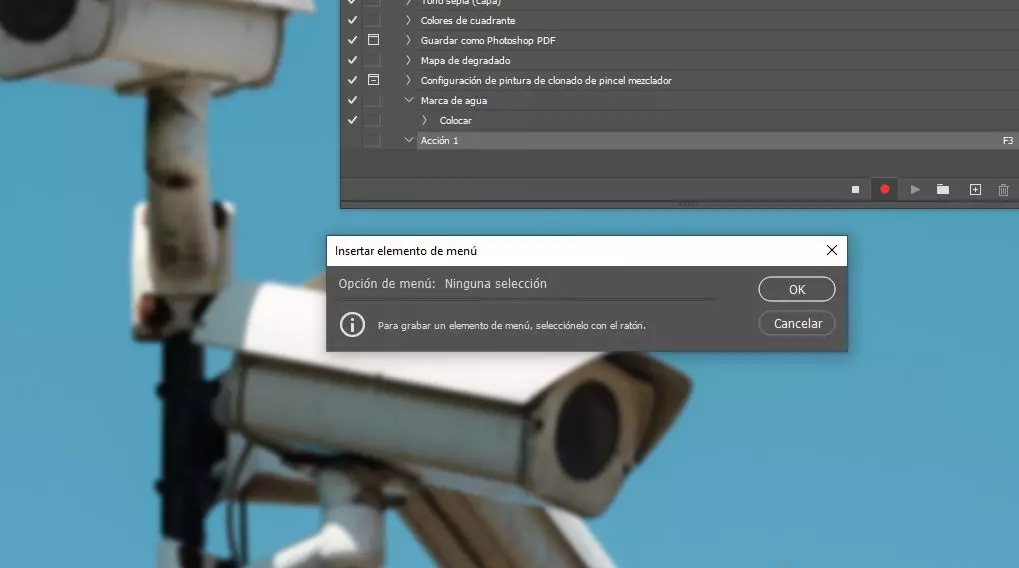
Task: Click the create new action icon
Action: coord(975,189)
